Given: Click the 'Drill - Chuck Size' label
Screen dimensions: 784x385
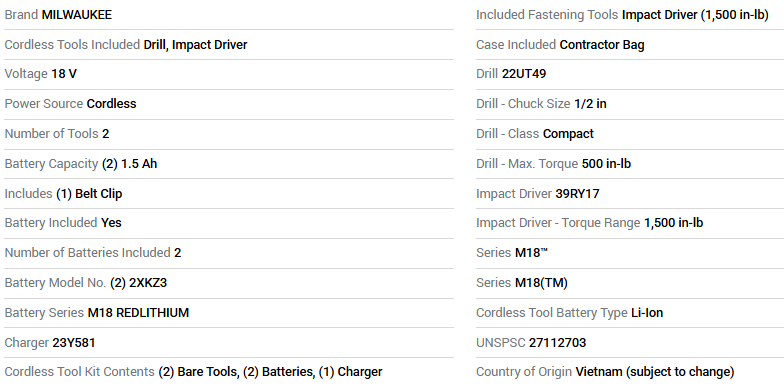Looking at the screenshot, I should pos(523,104).
